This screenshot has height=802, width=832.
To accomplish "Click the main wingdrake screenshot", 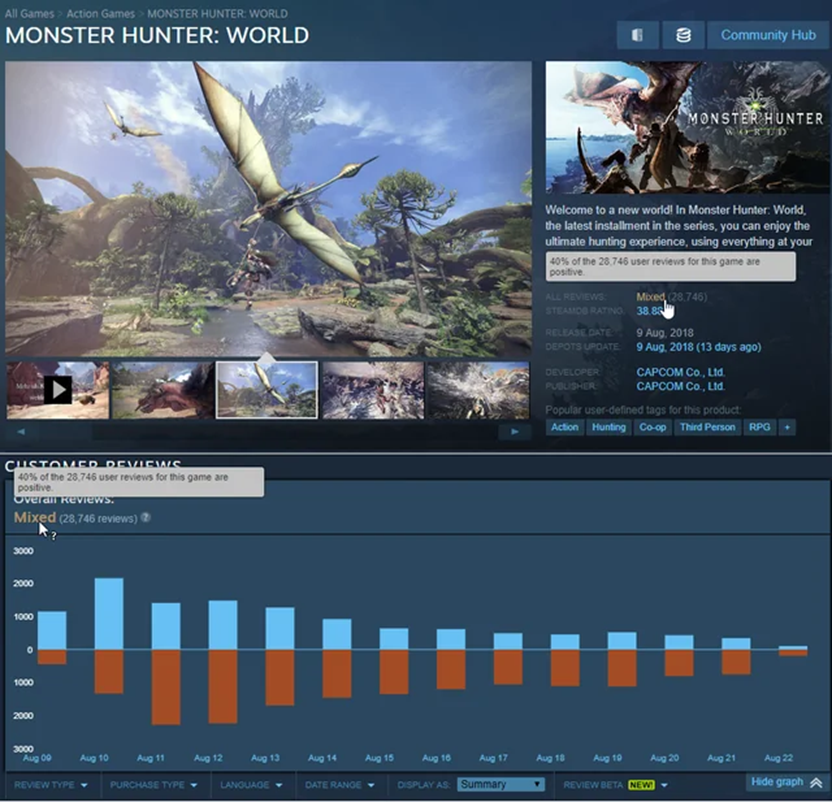I will tap(268, 209).
